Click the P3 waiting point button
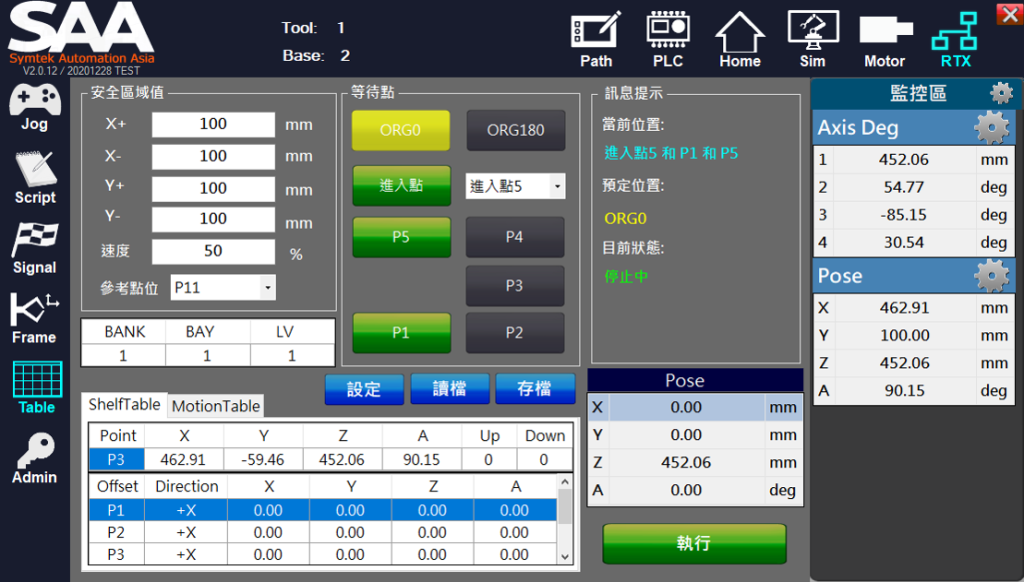This screenshot has height=582, width=1024. pos(515,285)
